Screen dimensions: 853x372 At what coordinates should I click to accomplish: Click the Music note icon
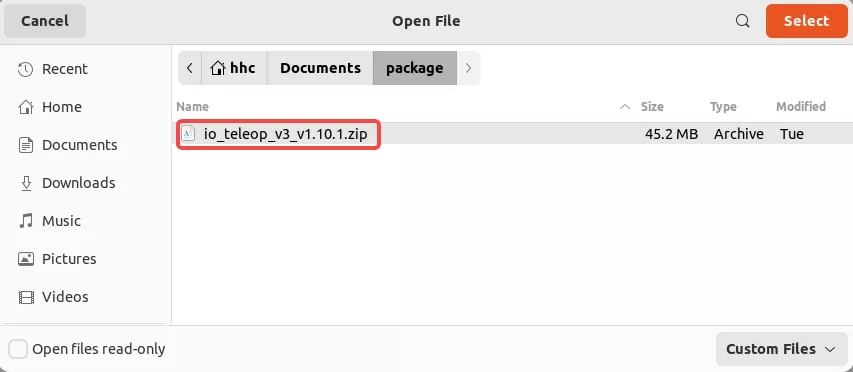point(26,221)
